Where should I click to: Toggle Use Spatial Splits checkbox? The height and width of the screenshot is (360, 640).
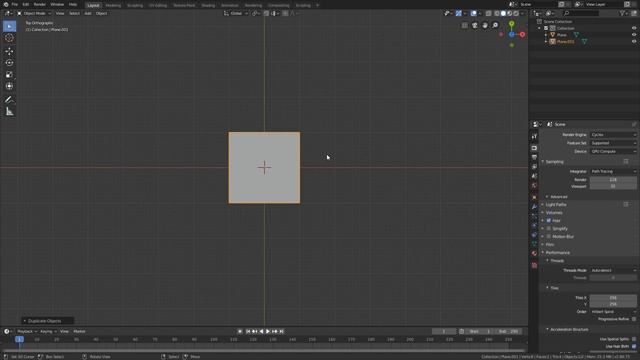coord(634,339)
